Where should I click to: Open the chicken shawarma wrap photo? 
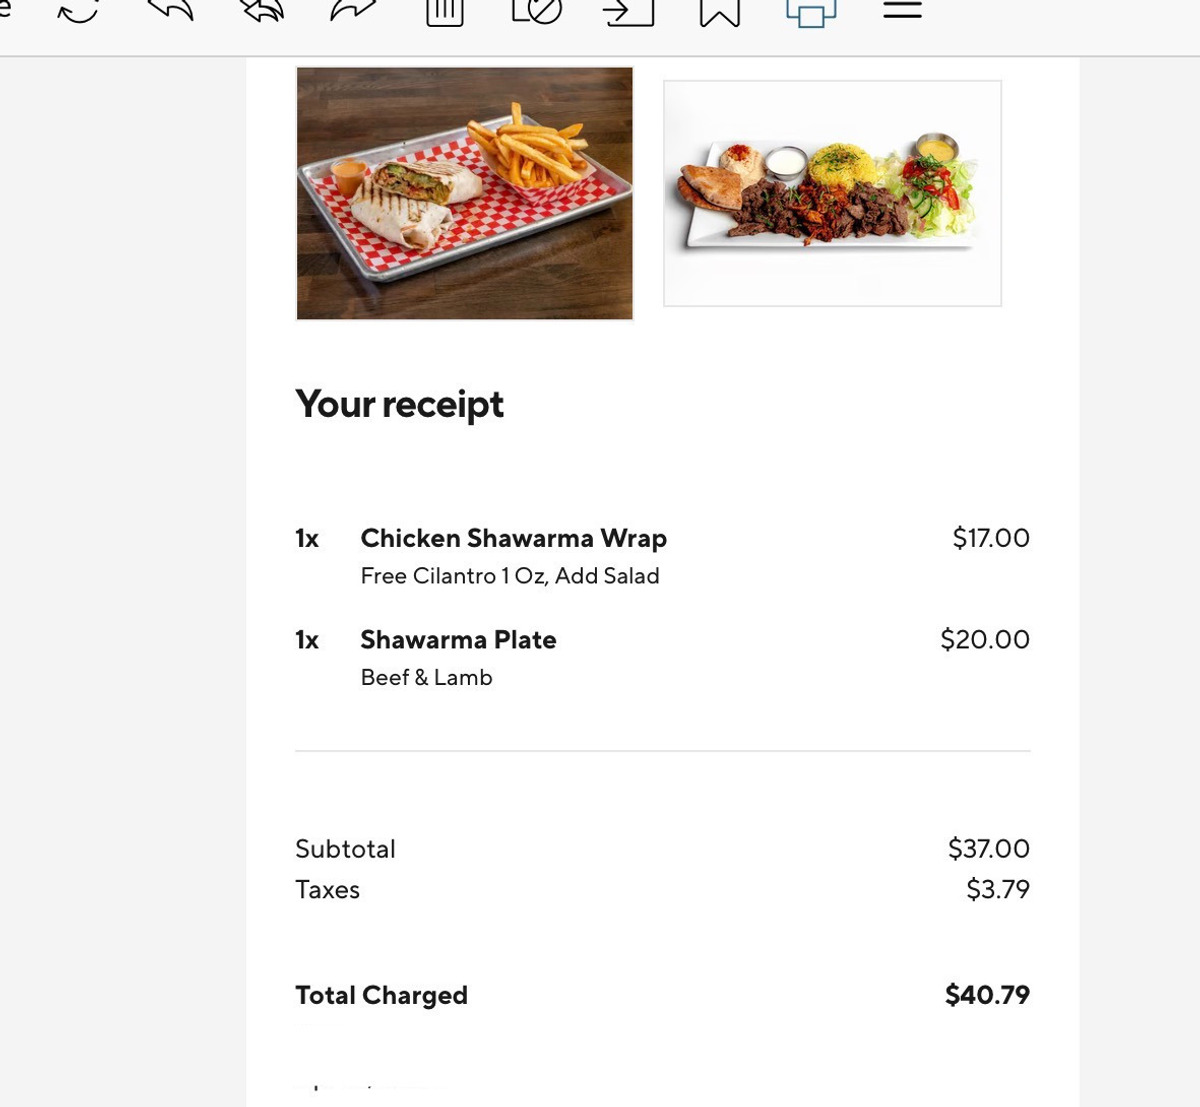(x=465, y=193)
